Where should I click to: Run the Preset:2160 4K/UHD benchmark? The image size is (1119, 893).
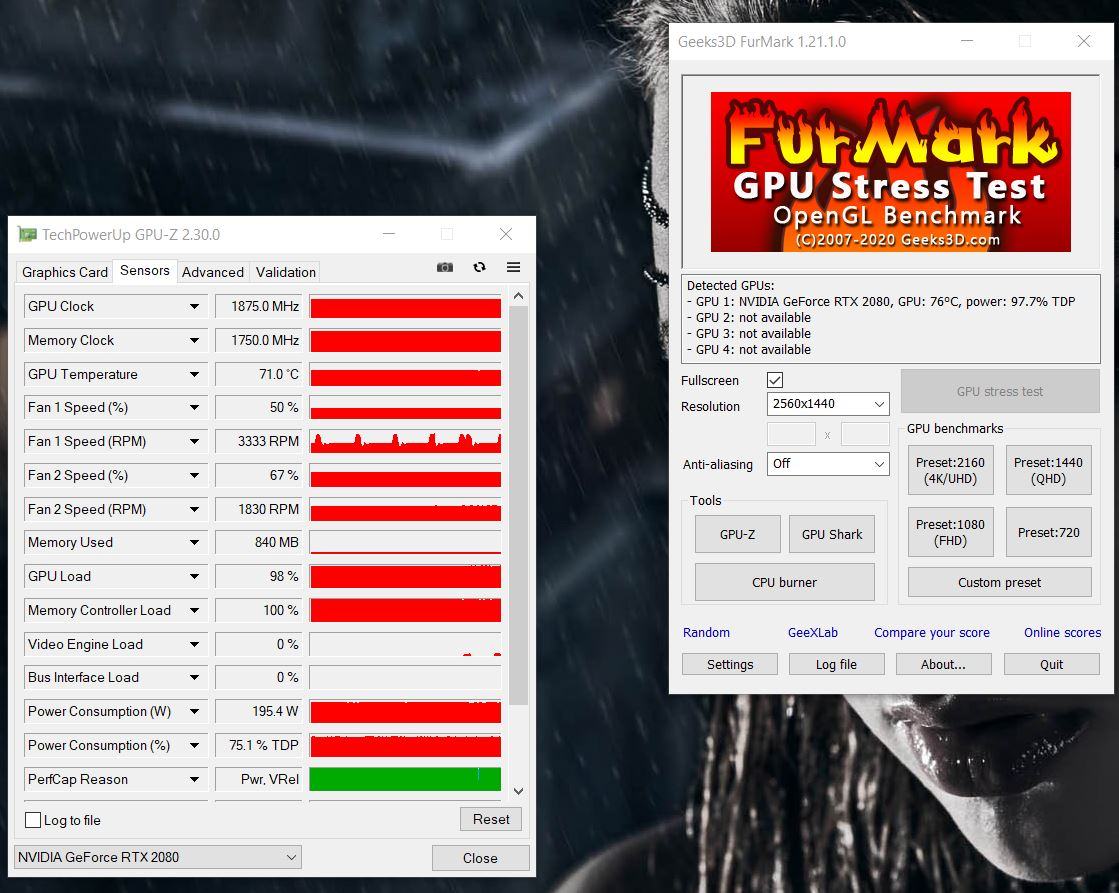tap(949, 469)
